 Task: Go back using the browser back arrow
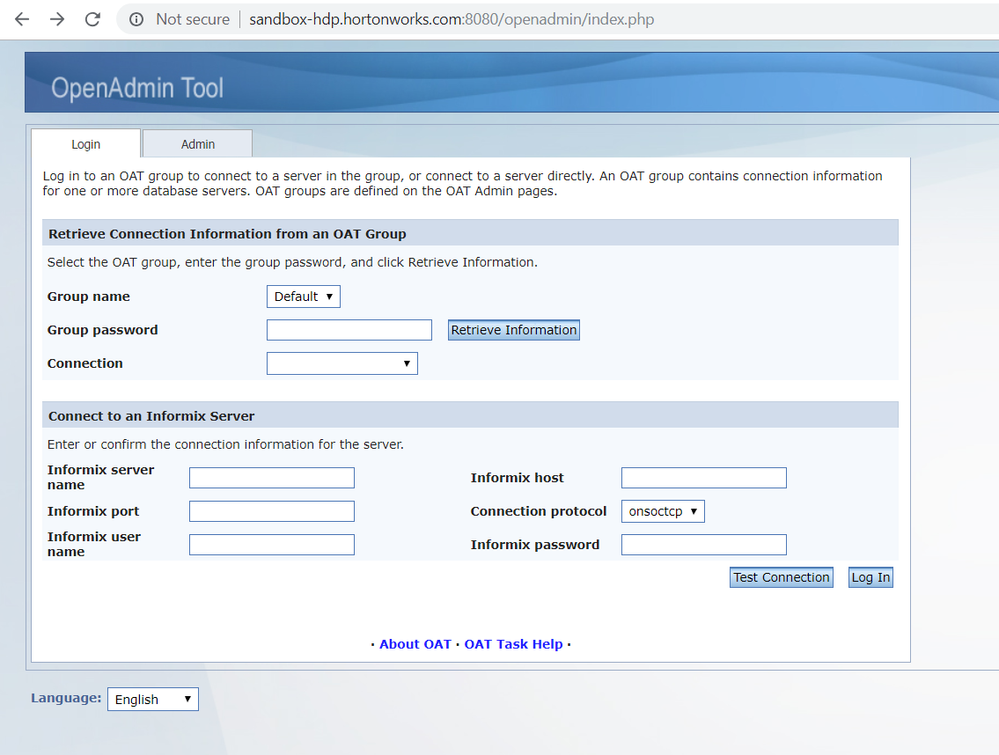point(22,19)
